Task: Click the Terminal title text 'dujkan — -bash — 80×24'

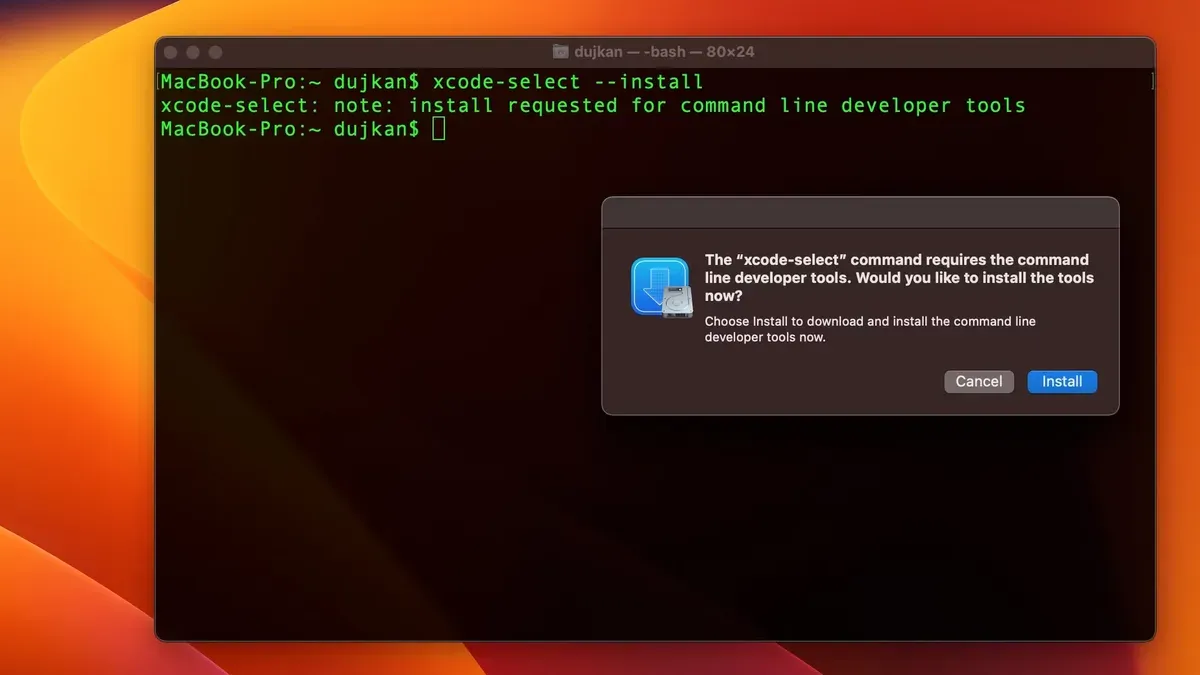Action: (x=665, y=52)
